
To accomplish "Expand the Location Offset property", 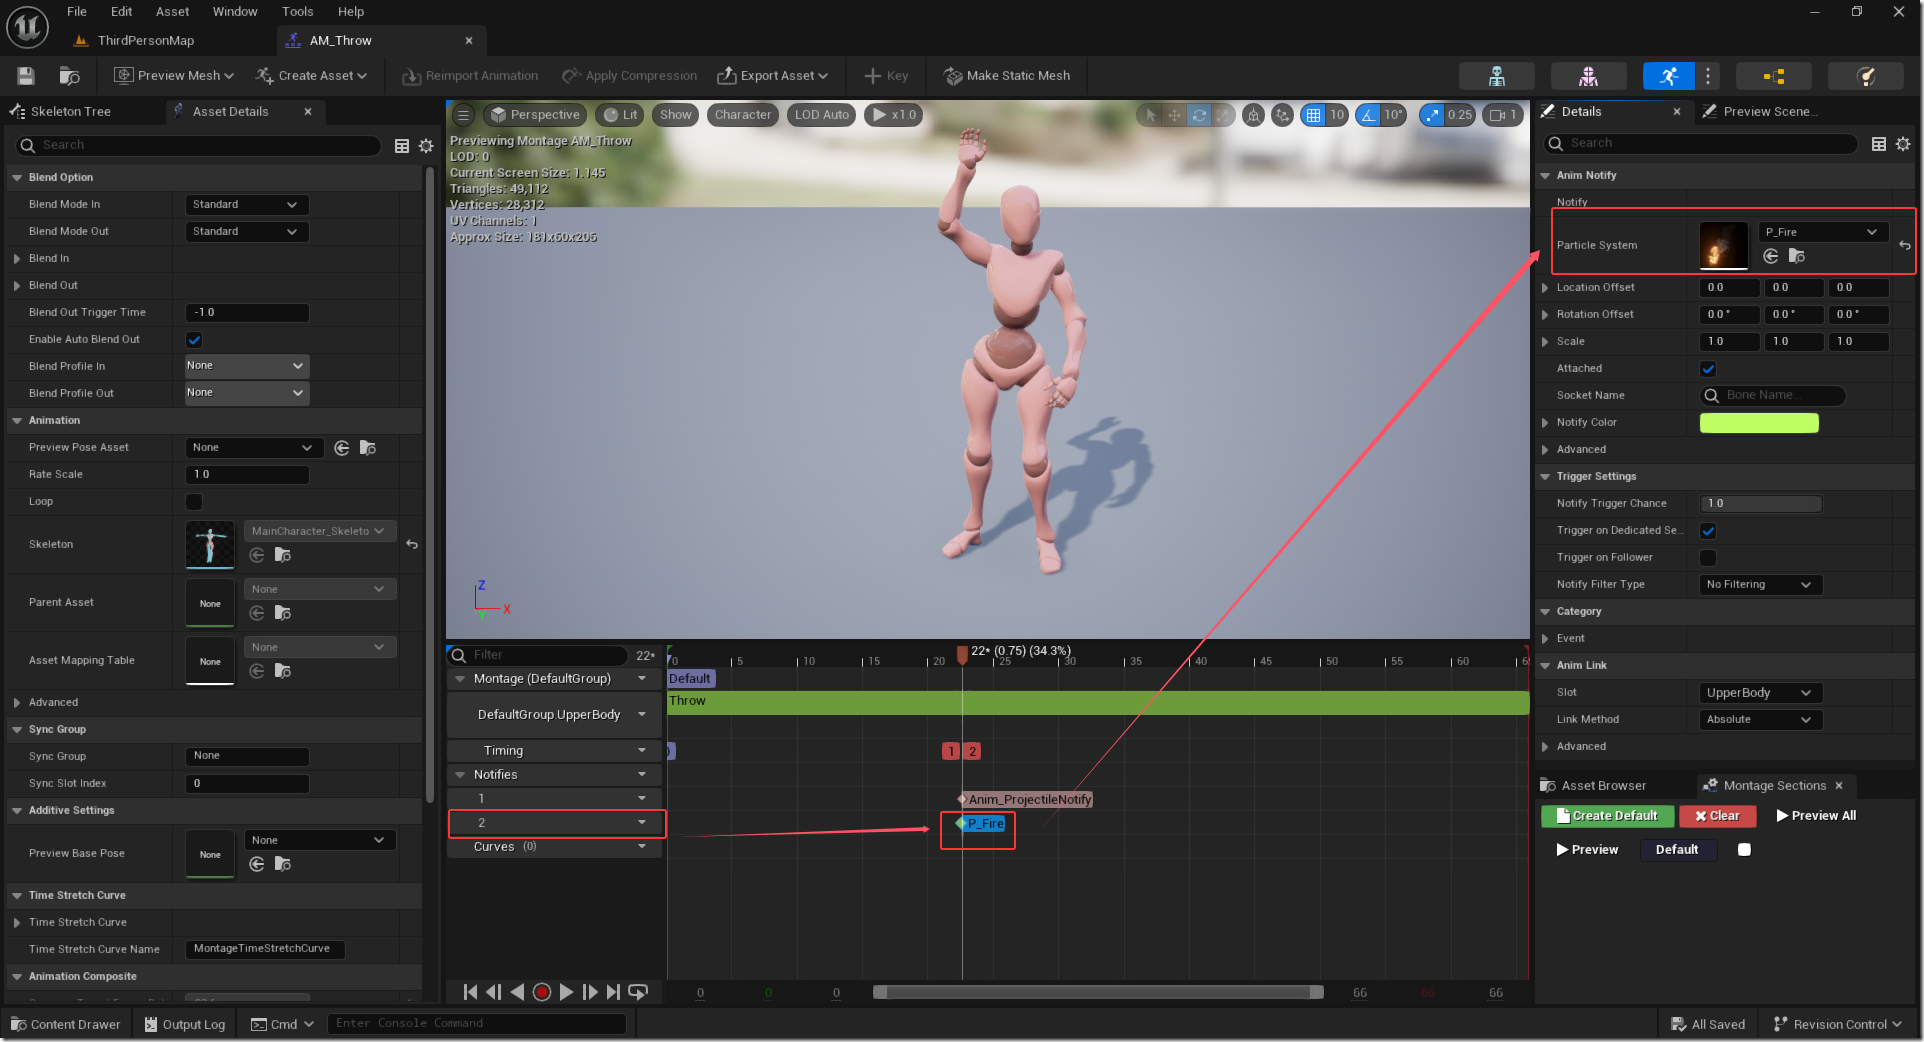I will (1545, 288).
